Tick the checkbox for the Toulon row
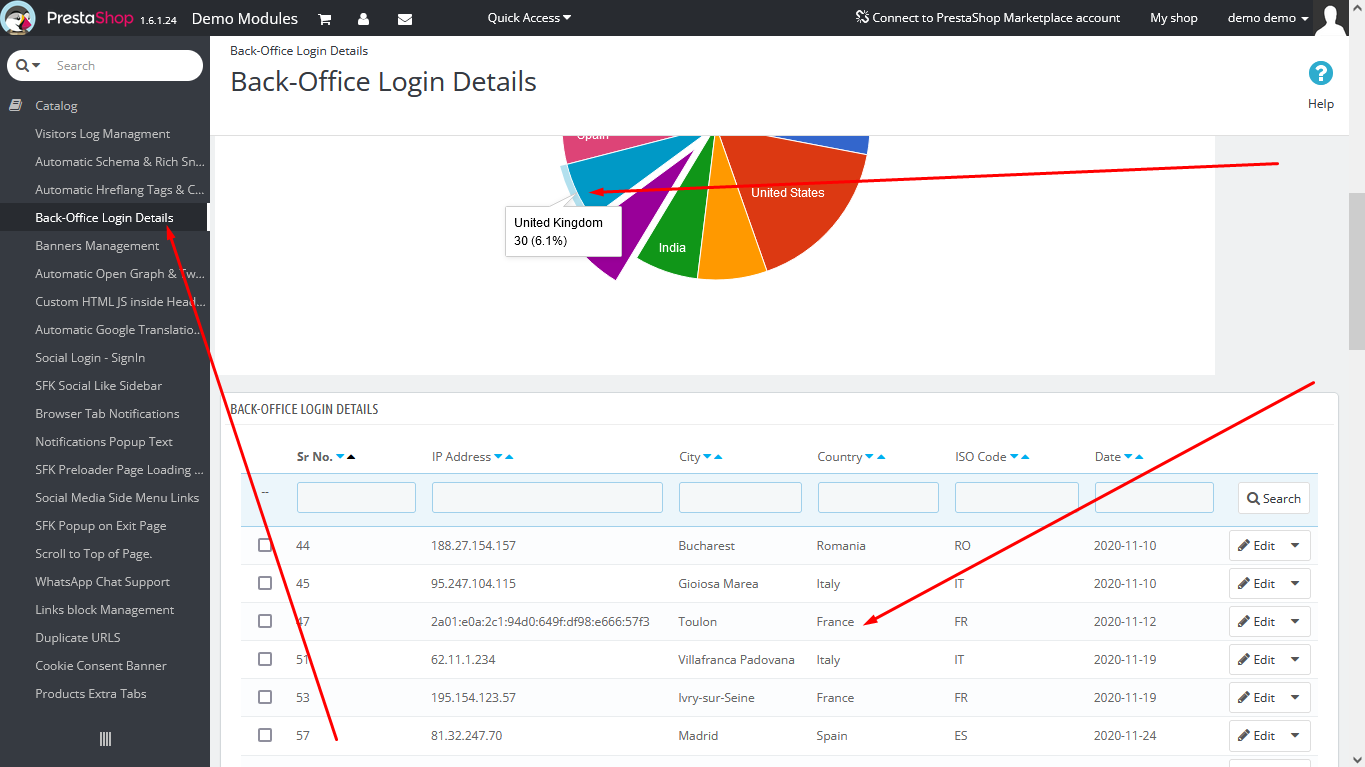 point(265,621)
